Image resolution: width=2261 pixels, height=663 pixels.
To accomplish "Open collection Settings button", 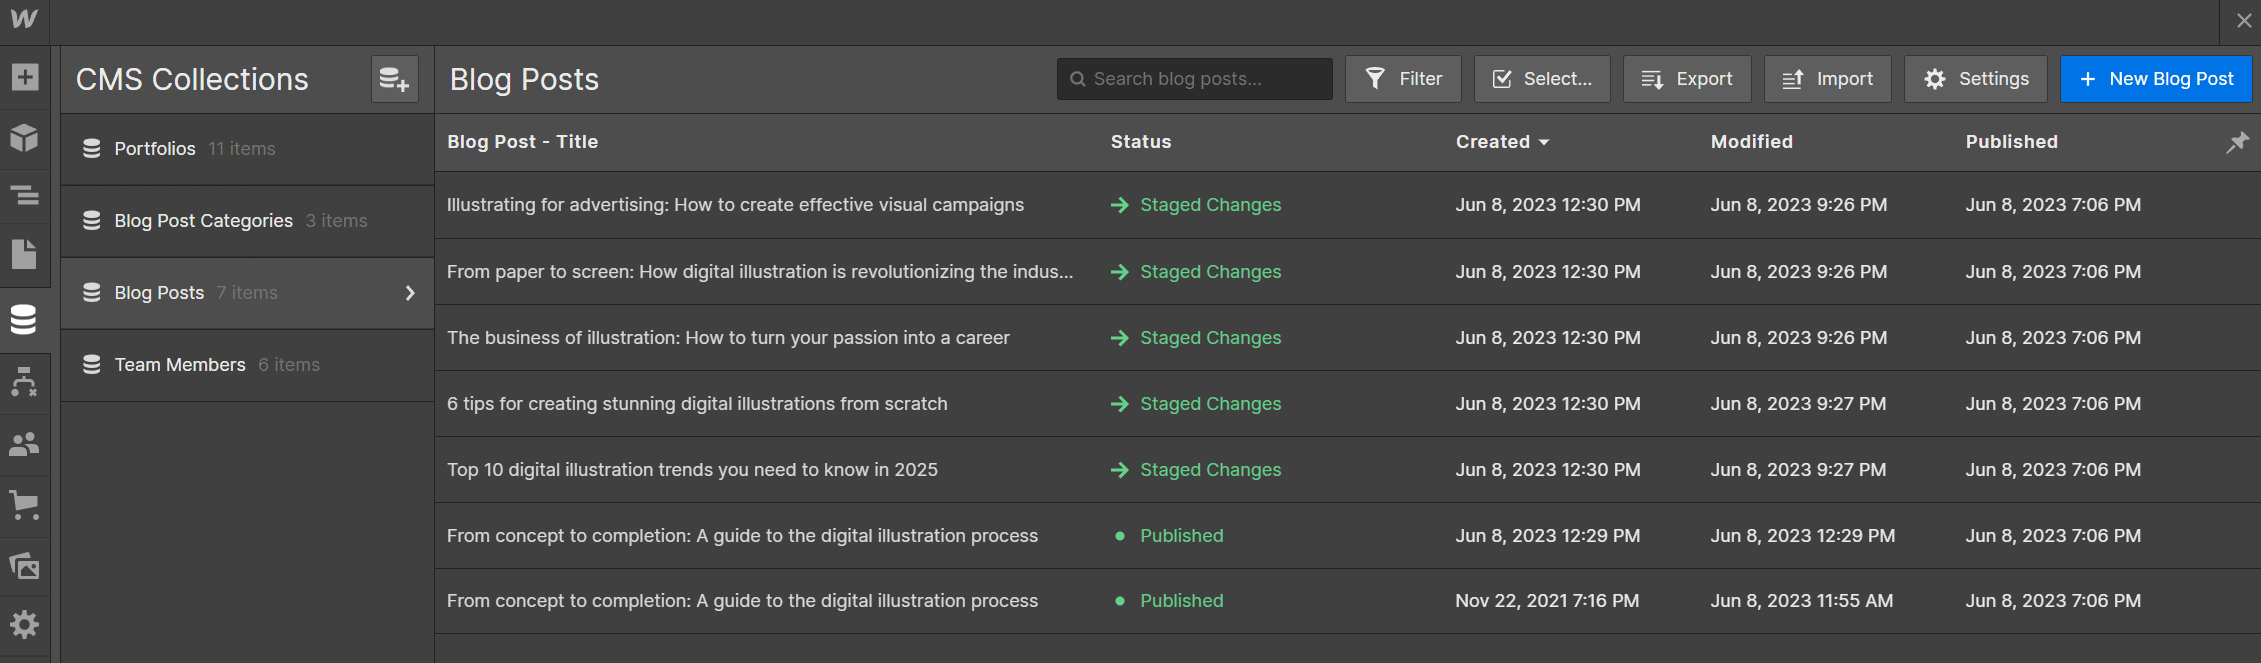I will tap(1975, 79).
